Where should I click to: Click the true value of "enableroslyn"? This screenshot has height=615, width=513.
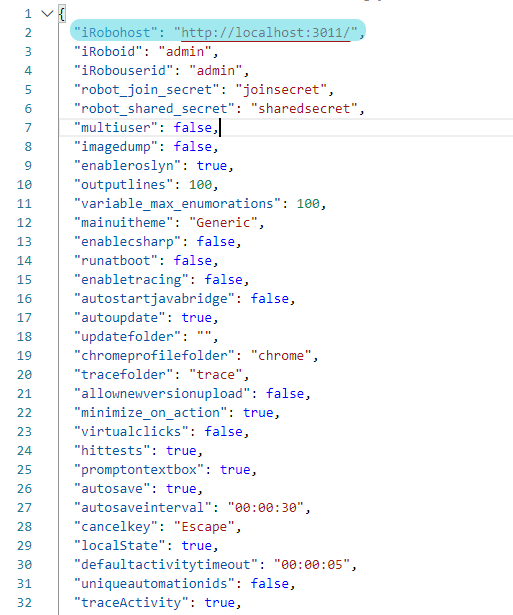212,166
